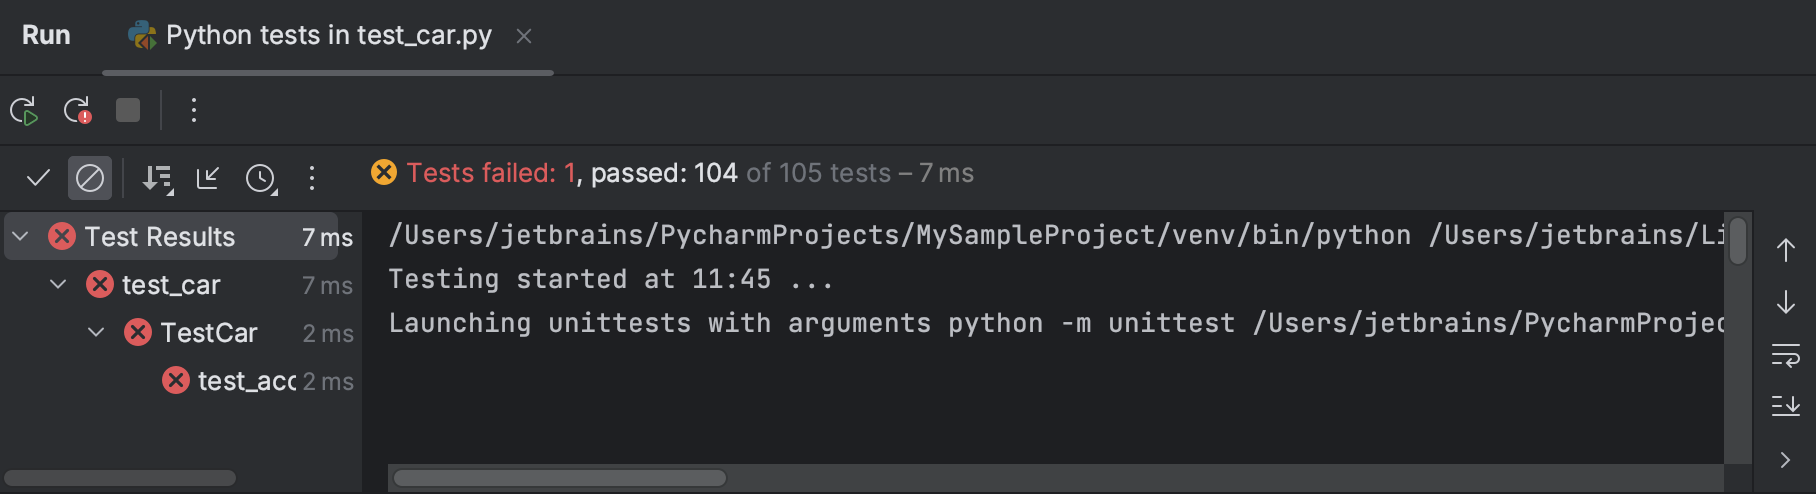Switch to the Python tests in test_car.py tab
Image resolution: width=1816 pixels, height=494 pixels.
click(328, 36)
